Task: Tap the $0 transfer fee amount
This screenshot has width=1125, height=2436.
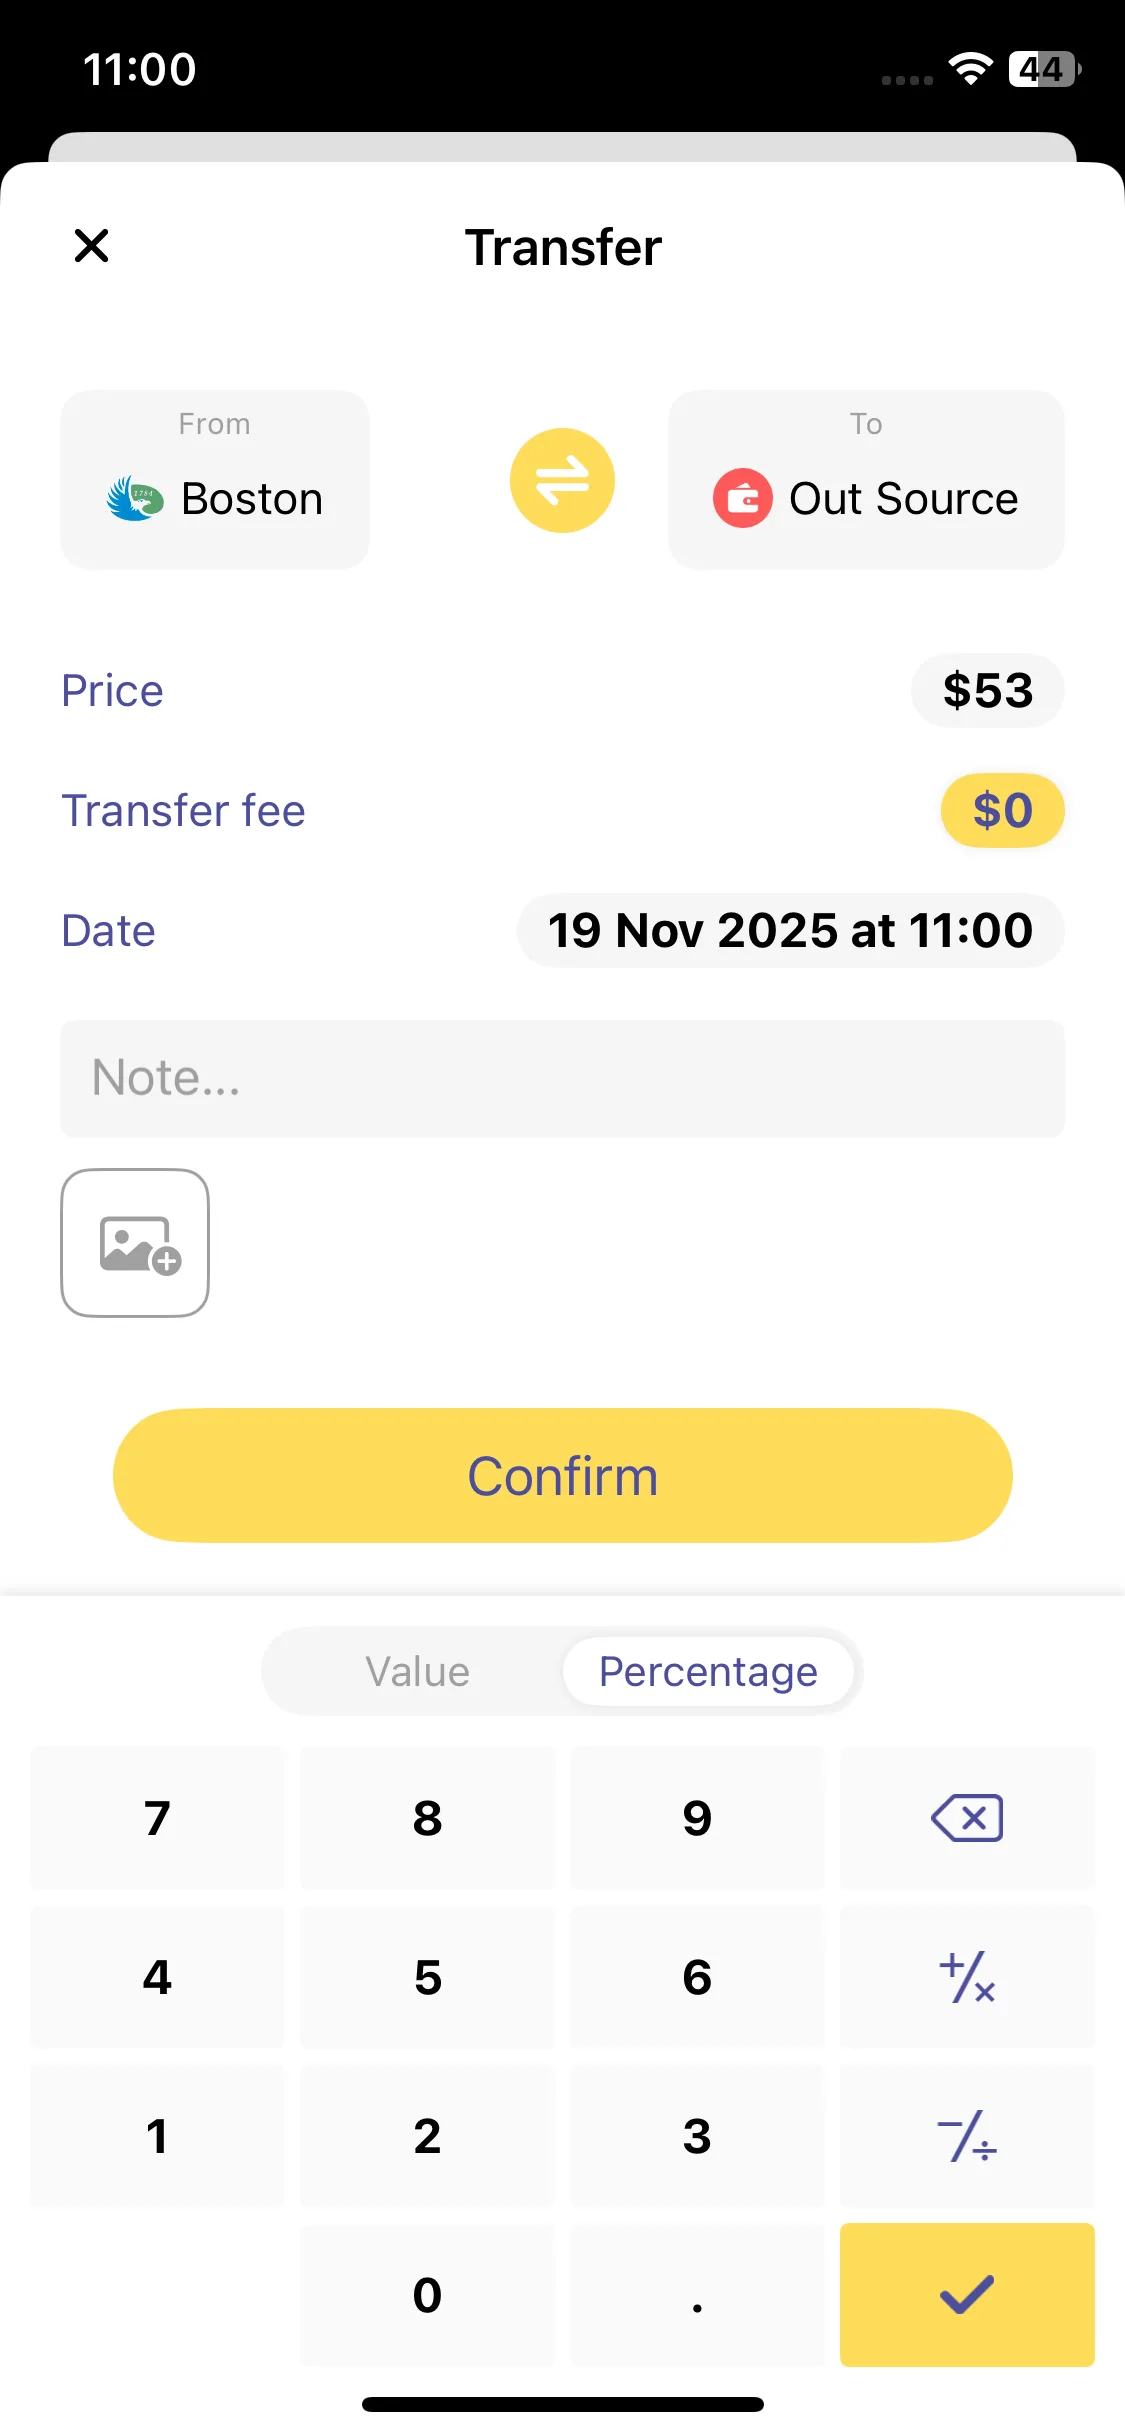Action: point(1002,811)
